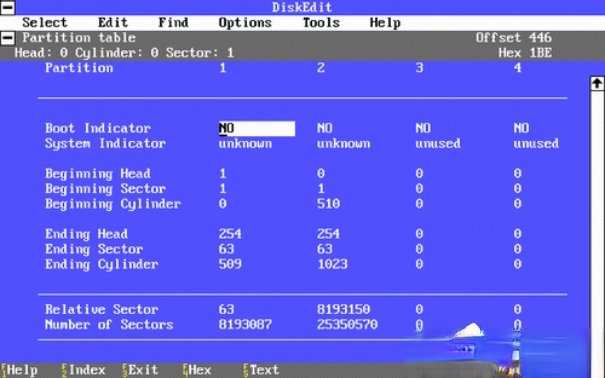Click the F1 Help function key button
The width and height of the screenshot is (605, 378).
coord(19,370)
